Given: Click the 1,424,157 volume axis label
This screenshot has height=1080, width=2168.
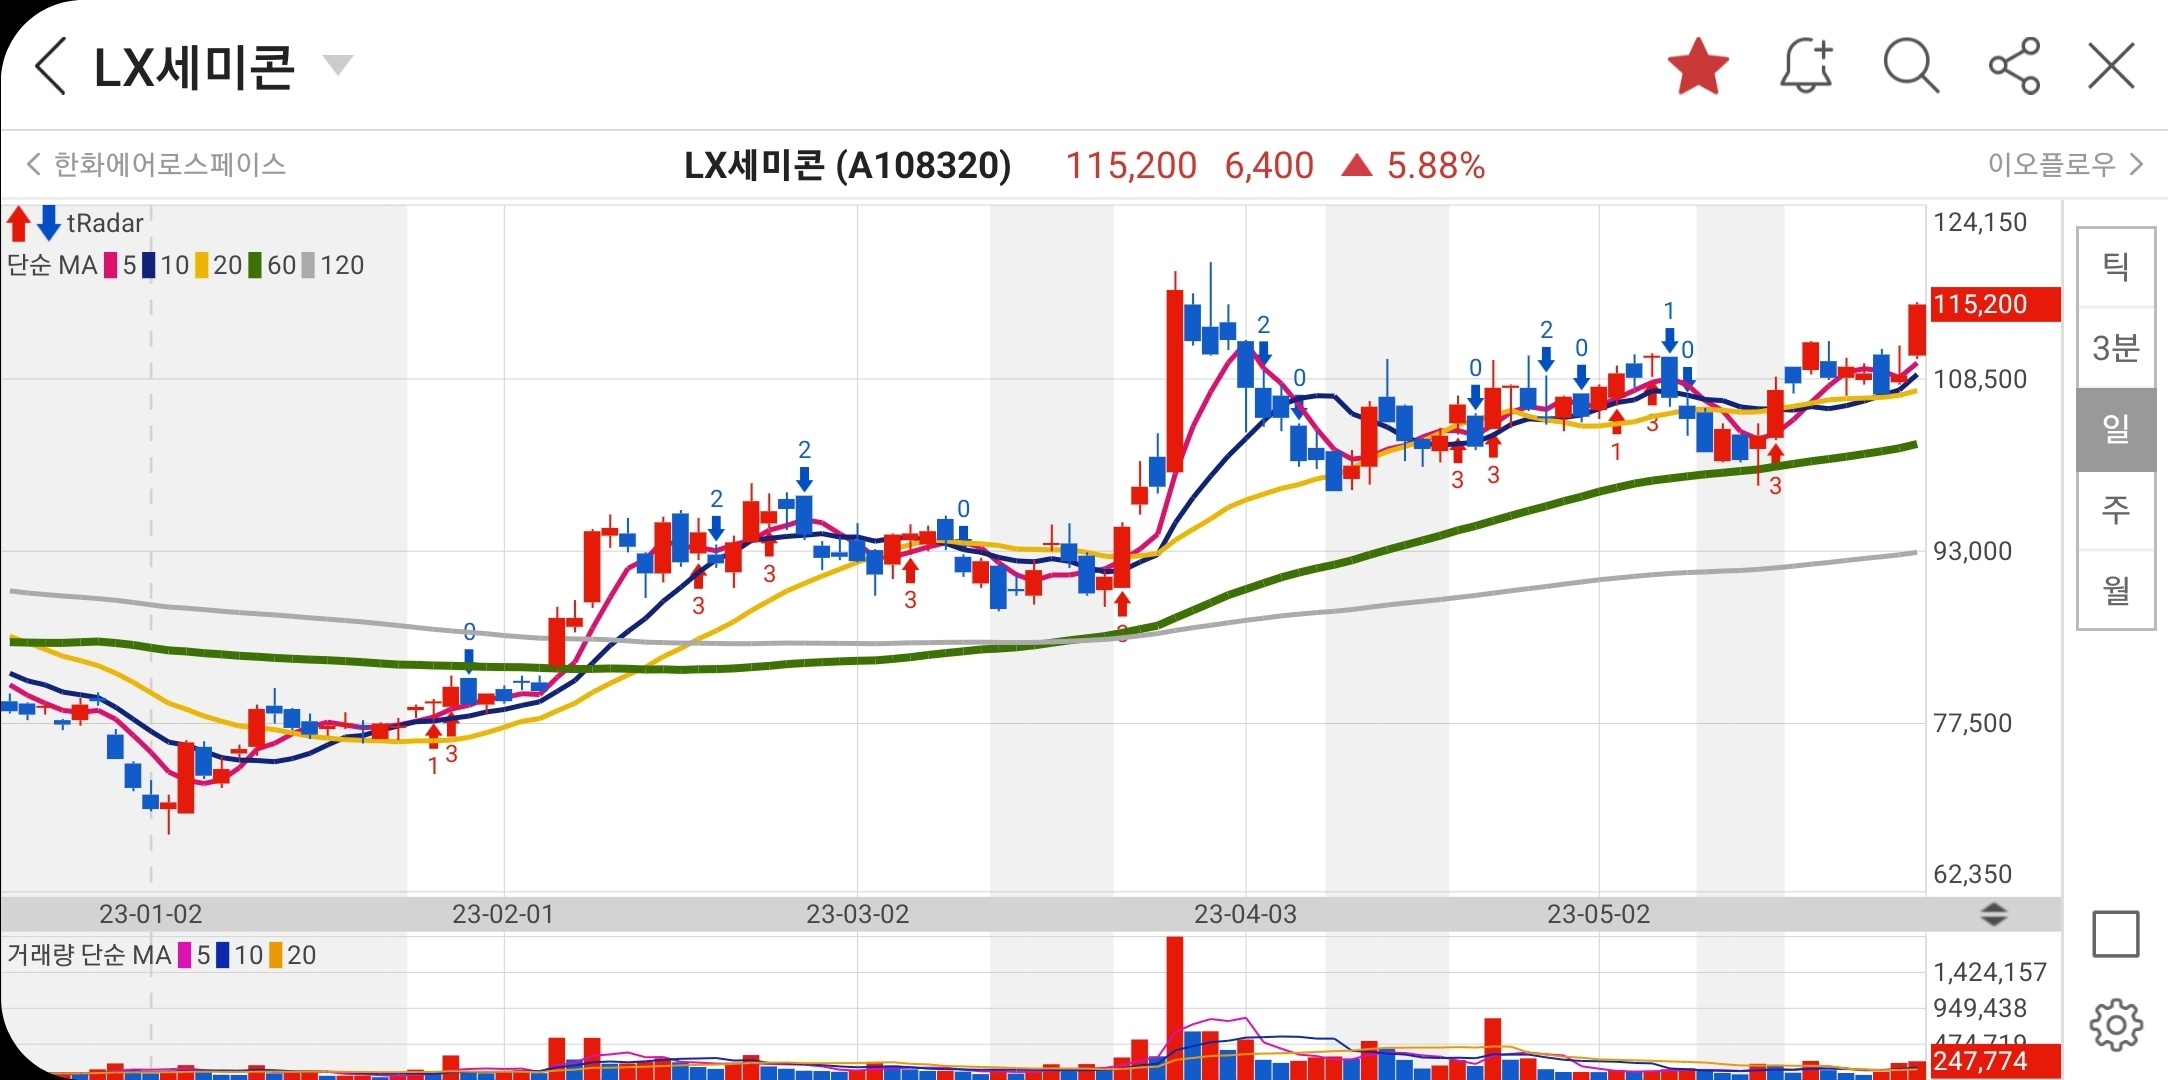Looking at the screenshot, I should click(1990, 972).
